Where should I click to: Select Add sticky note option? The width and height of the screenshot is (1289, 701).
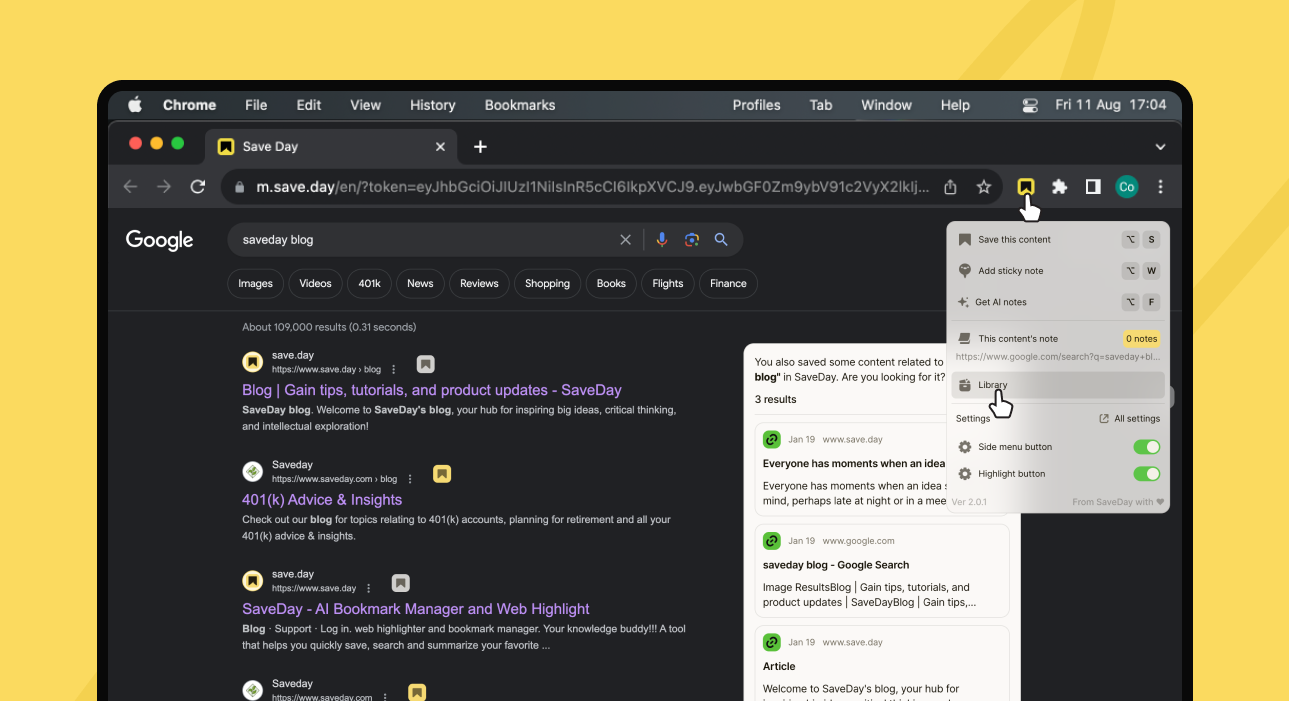coord(1058,271)
